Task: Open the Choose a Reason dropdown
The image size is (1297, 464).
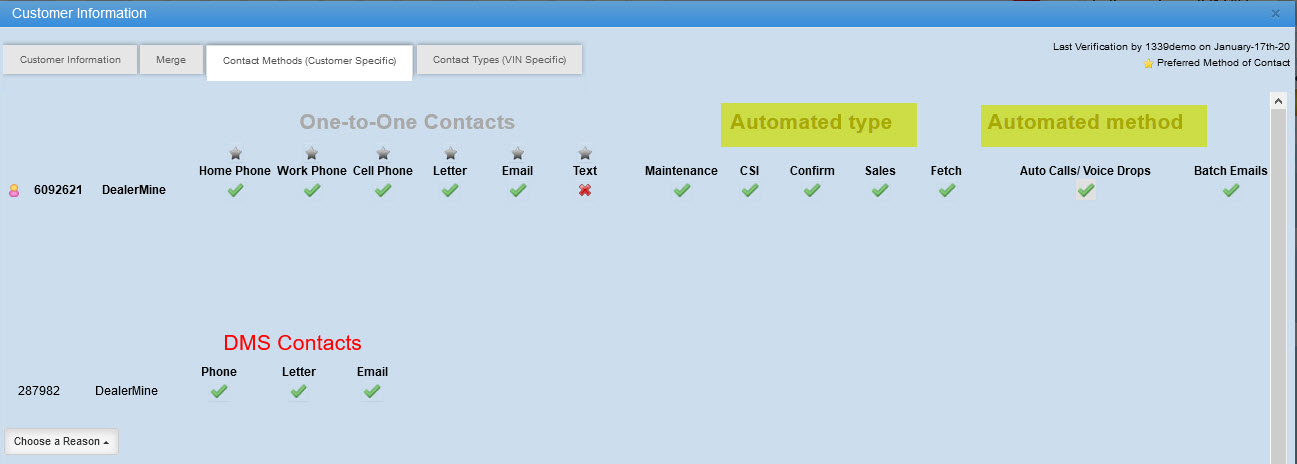Action: click(62, 441)
